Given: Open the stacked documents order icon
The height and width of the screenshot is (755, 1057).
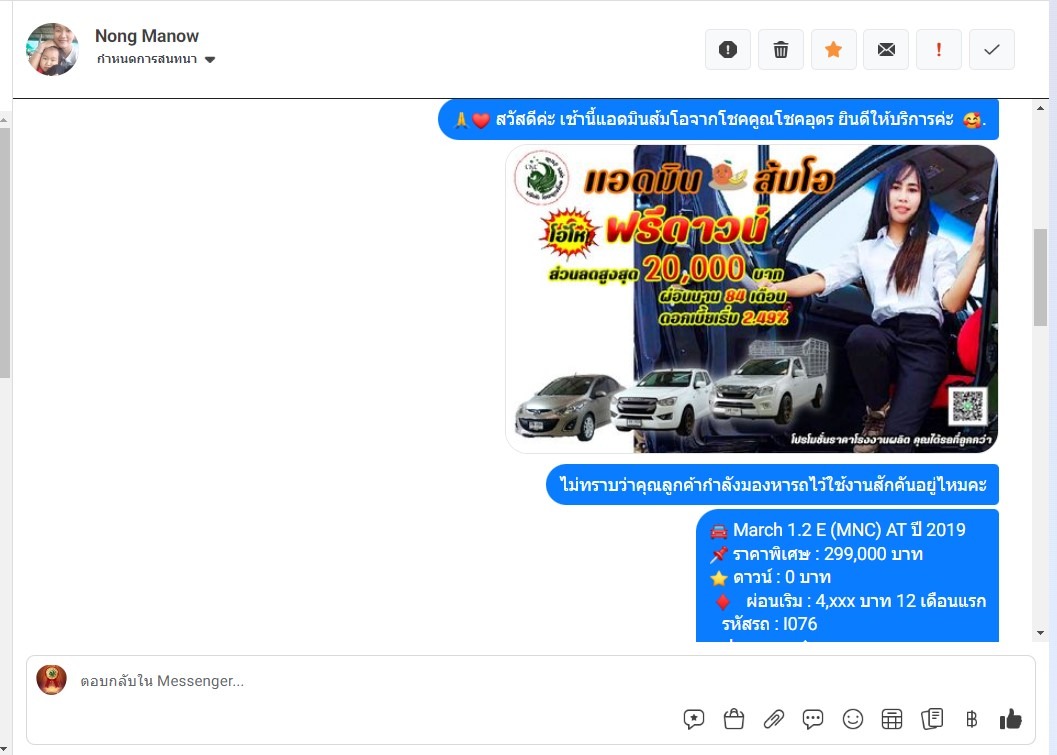Looking at the screenshot, I should tap(932, 719).
